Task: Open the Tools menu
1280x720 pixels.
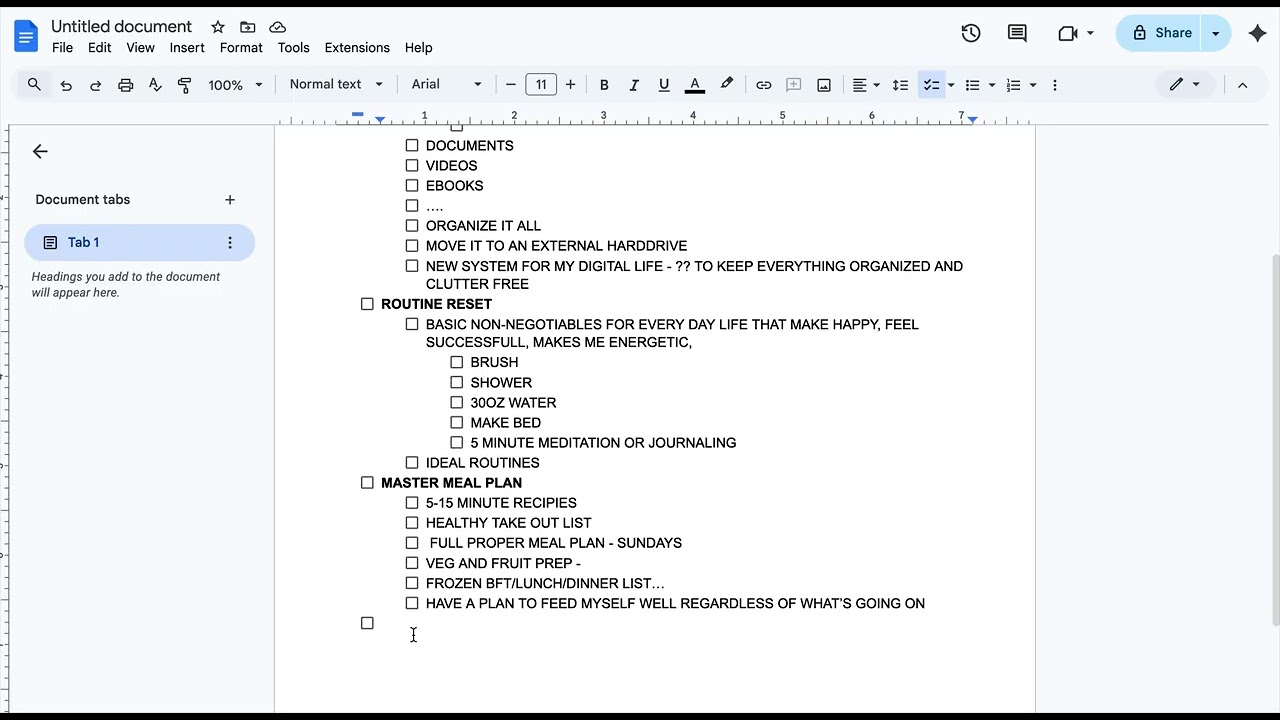Action: [x=293, y=48]
